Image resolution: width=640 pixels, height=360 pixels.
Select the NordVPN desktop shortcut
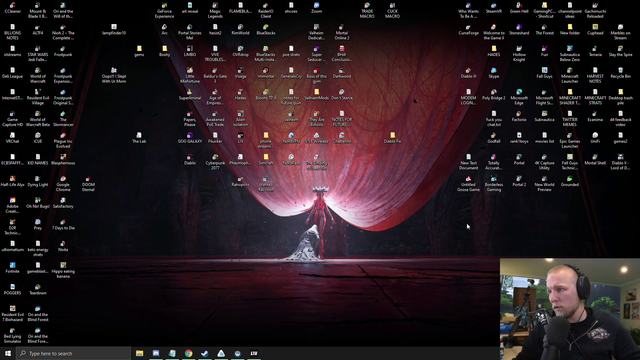[291, 138]
